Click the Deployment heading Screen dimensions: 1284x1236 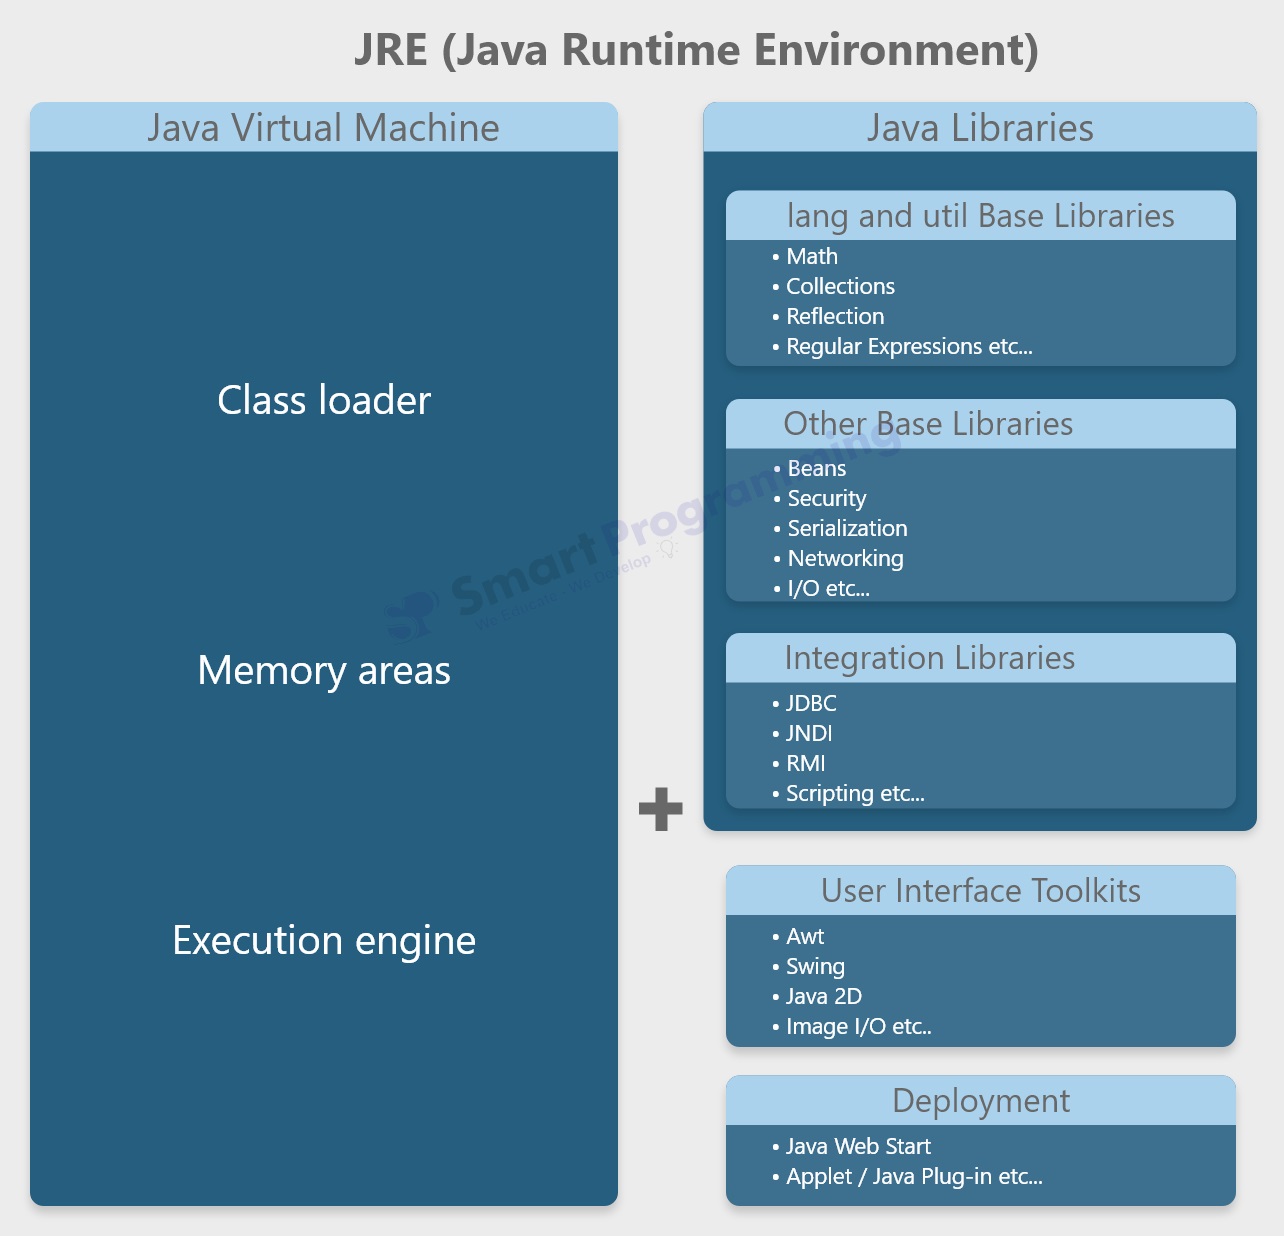(x=981, y=1100)
